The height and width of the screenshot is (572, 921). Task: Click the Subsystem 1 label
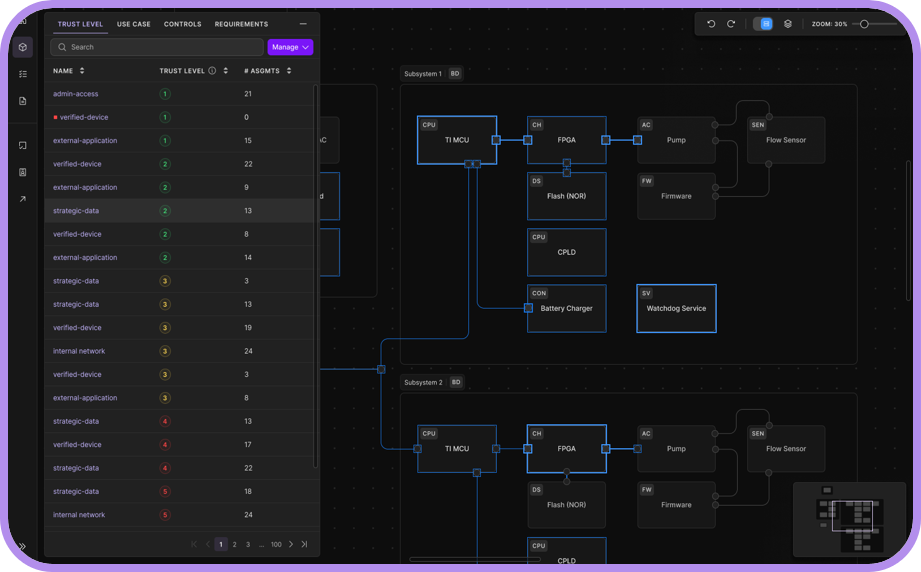[x=423, y=74]
